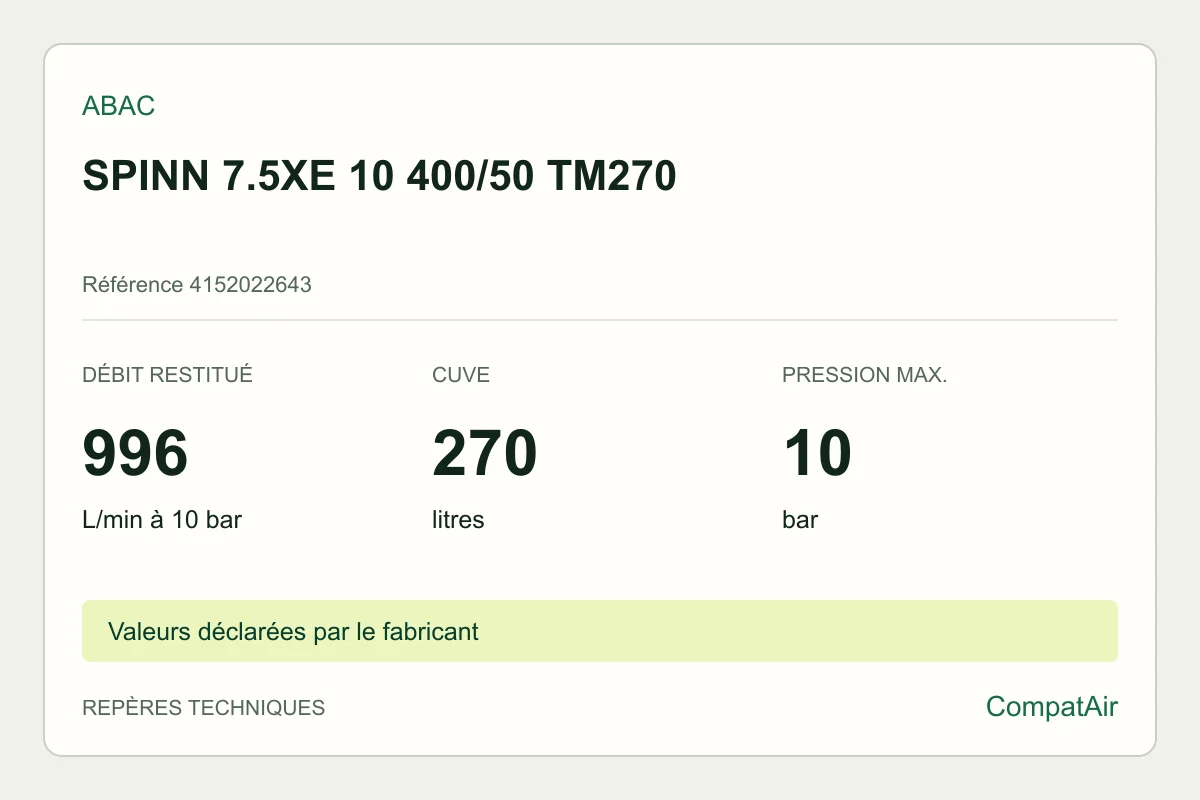Click the ABAC brand label
The width and height of the screenshot is (1200, 800).
click(118, 106)
